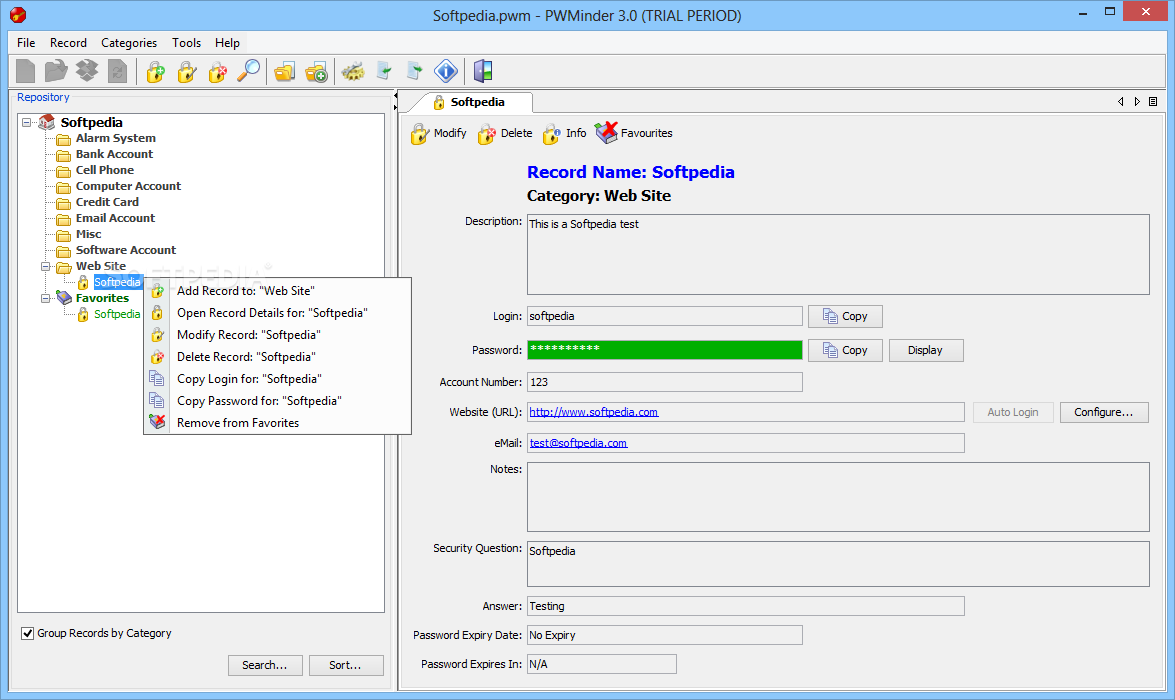The height and width of the screenshot is (700, 1175).
Task: Select the Email Account category
Action: point(115,218)
